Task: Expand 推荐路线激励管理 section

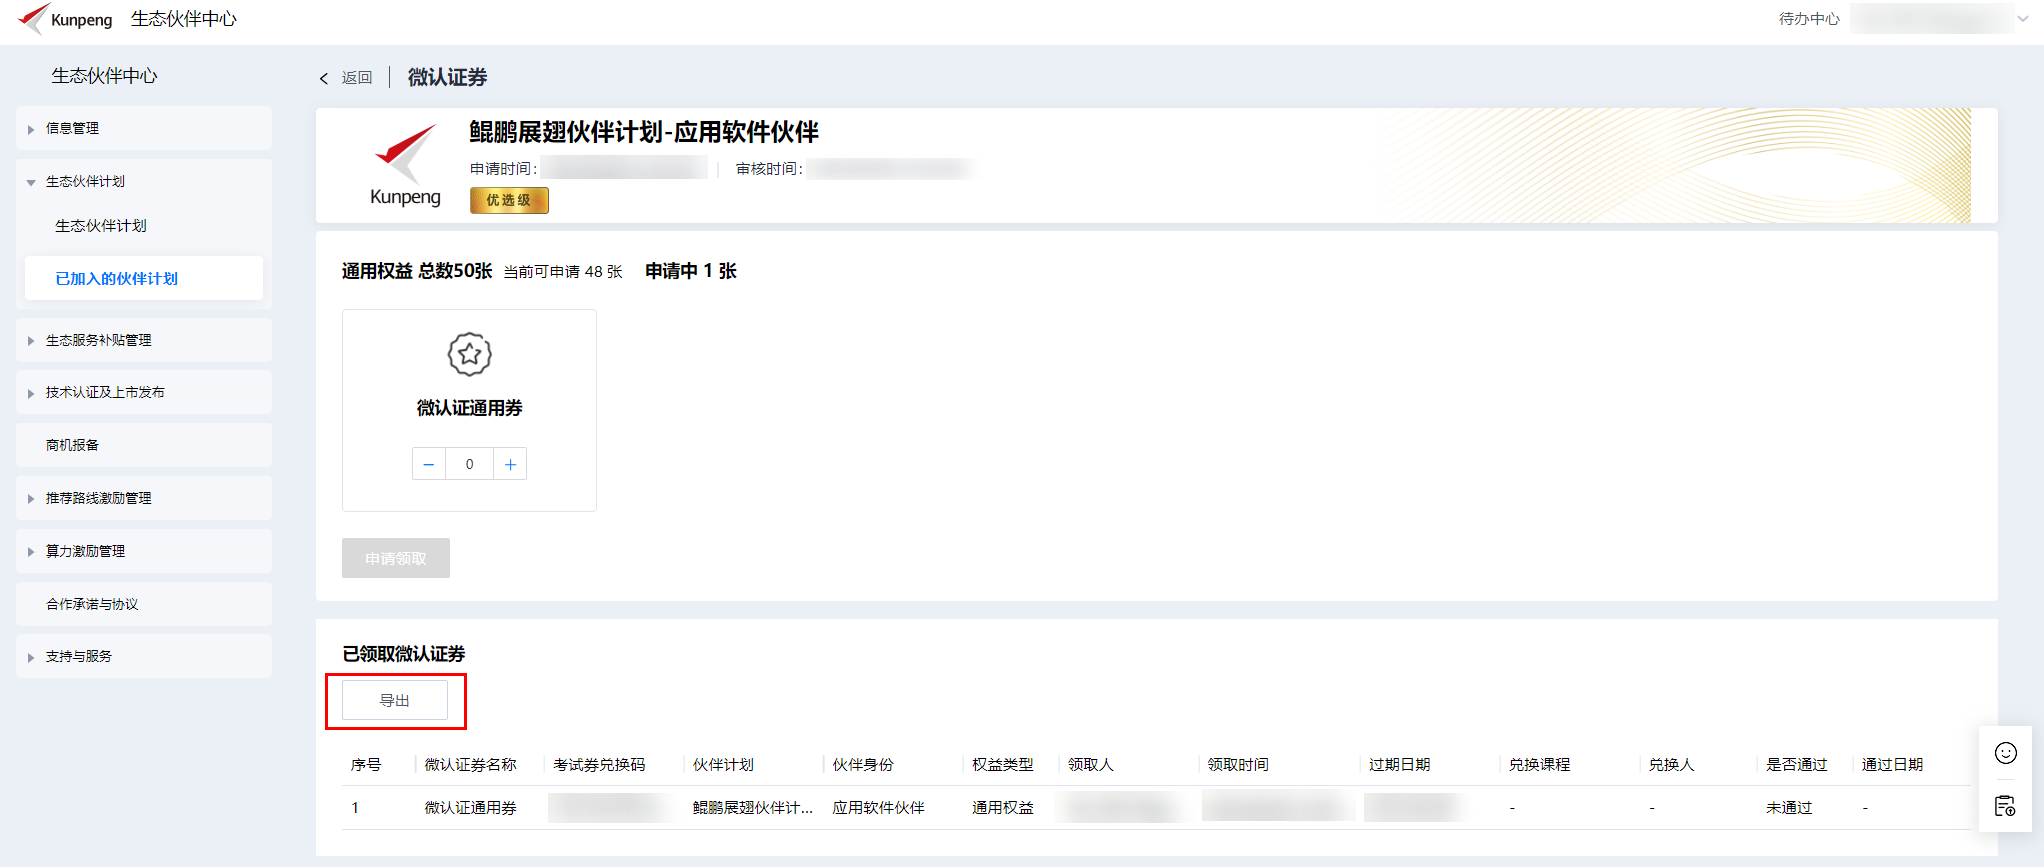Action: [x=144, y=498]
